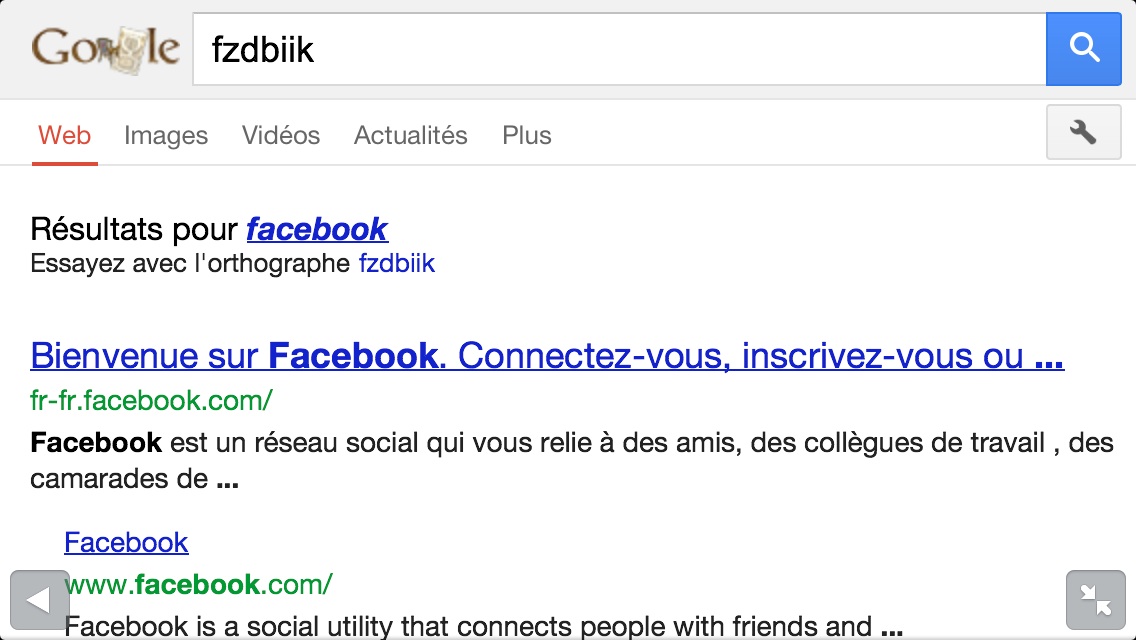1136x640 pixels.
Task: Click the corrected term facebook link
Action: 317,229
